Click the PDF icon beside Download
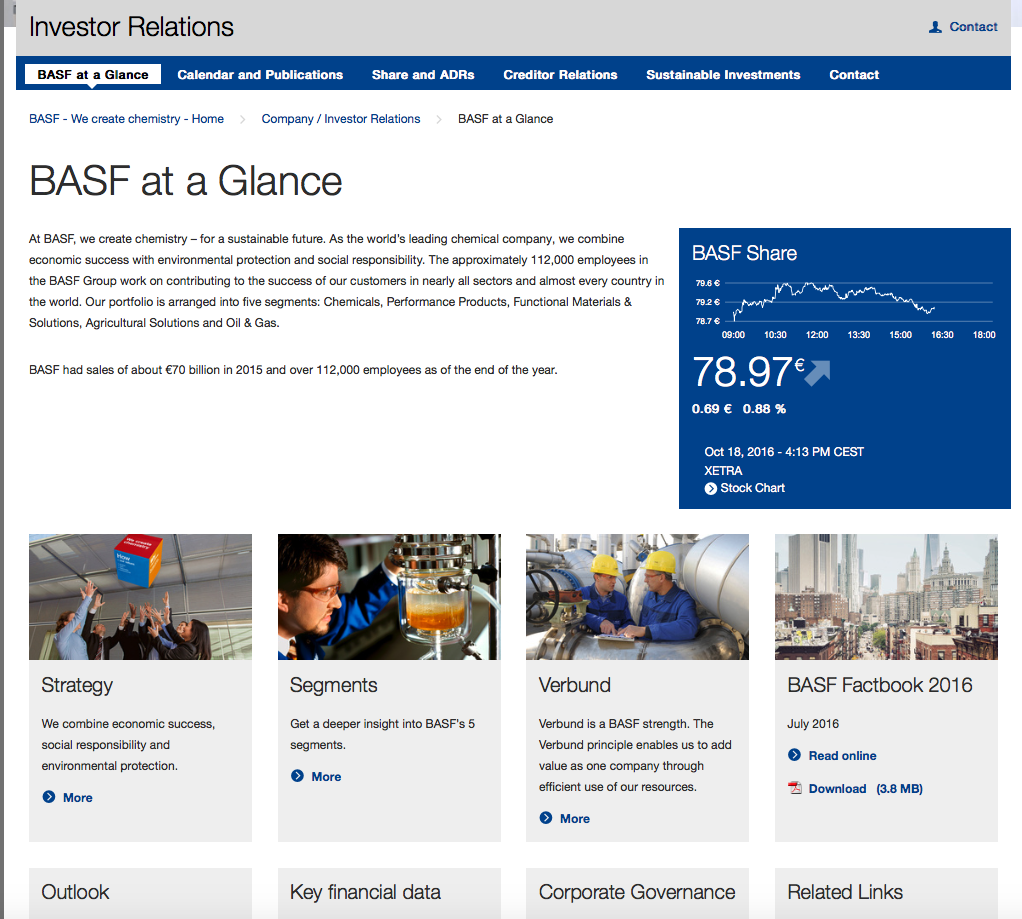Viewport: 1022px width, 919px height. click(795, 788)
